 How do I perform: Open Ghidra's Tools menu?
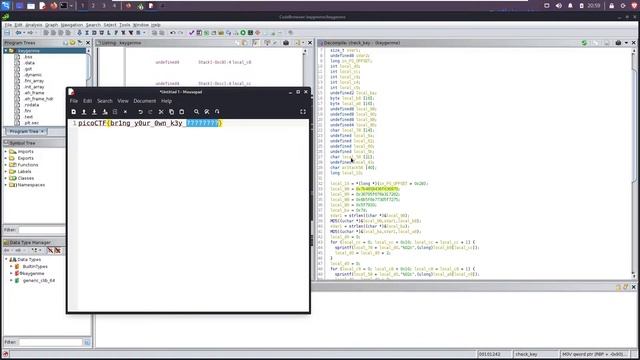[x=124, y=25]
